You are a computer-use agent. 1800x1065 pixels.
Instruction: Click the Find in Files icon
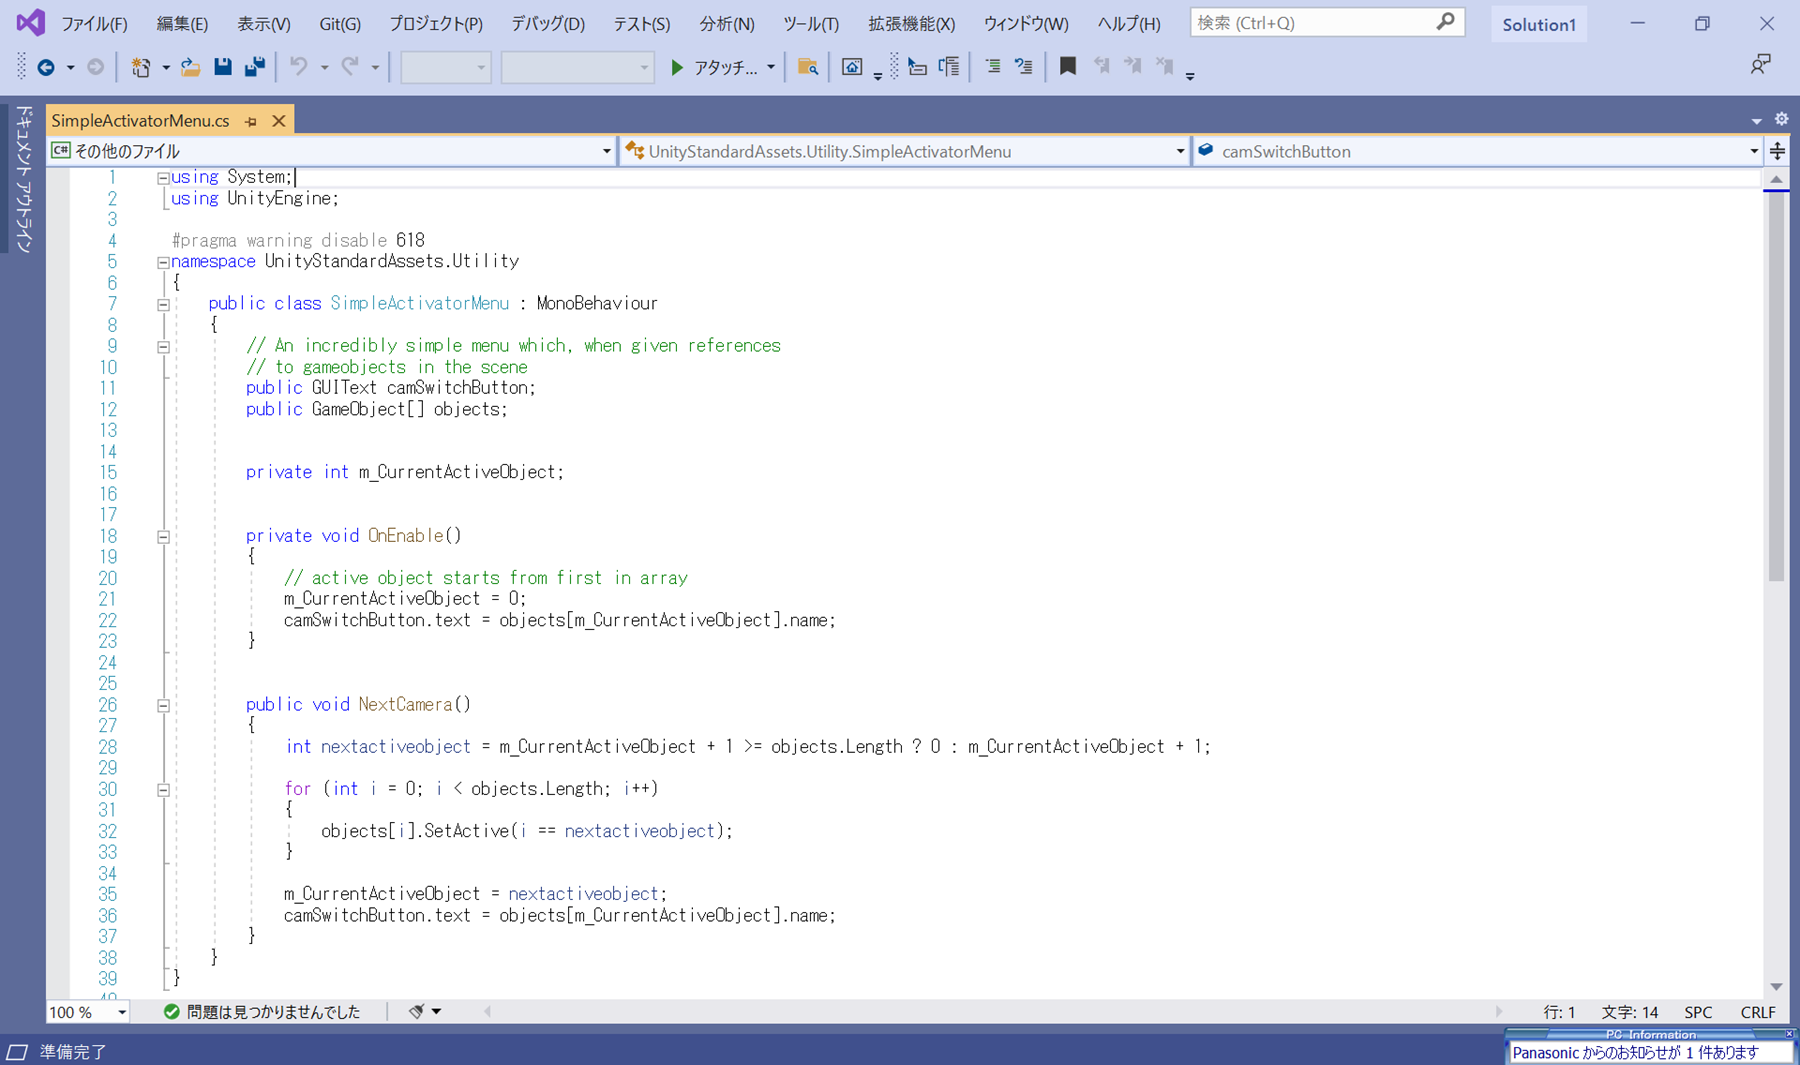pos(808,67)
